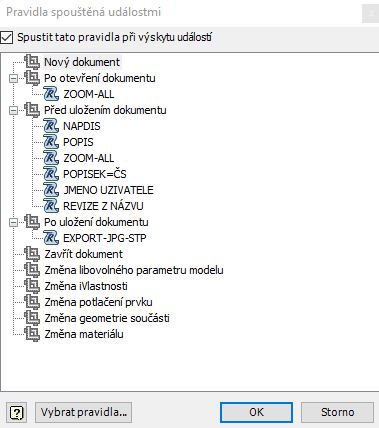Select the Změna potlačení prvku event label
379x428 pixels.
[98, 302]
